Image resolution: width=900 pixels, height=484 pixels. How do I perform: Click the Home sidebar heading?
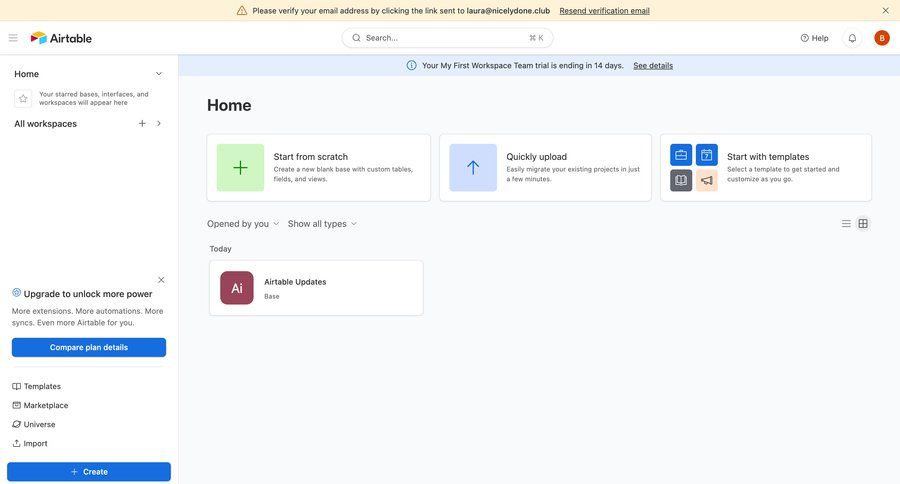[26, 74]
